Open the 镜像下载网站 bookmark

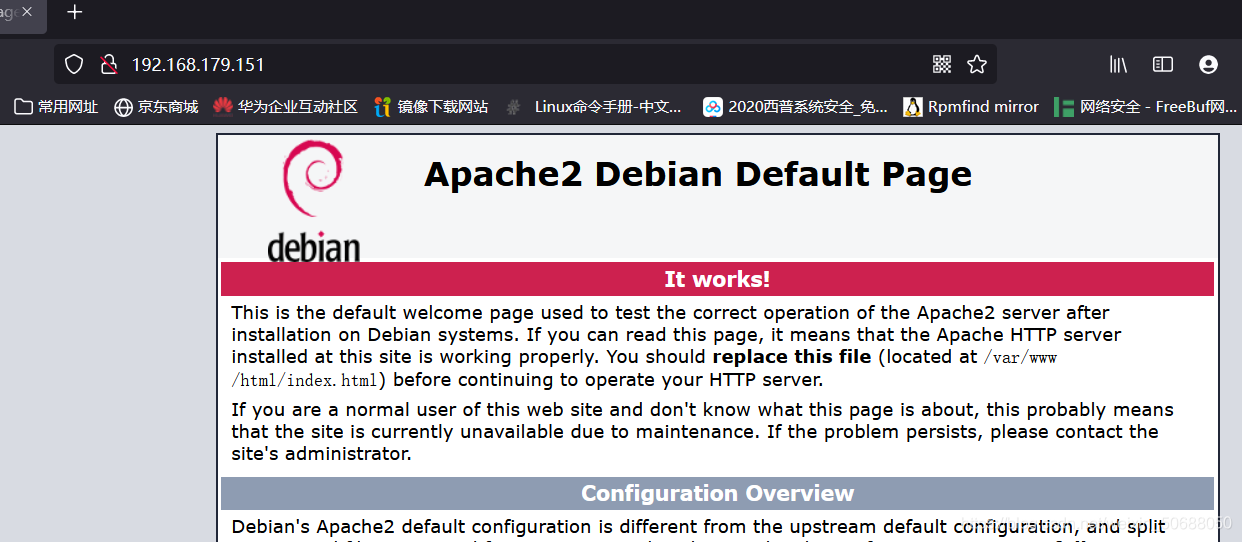pos(431,107)
